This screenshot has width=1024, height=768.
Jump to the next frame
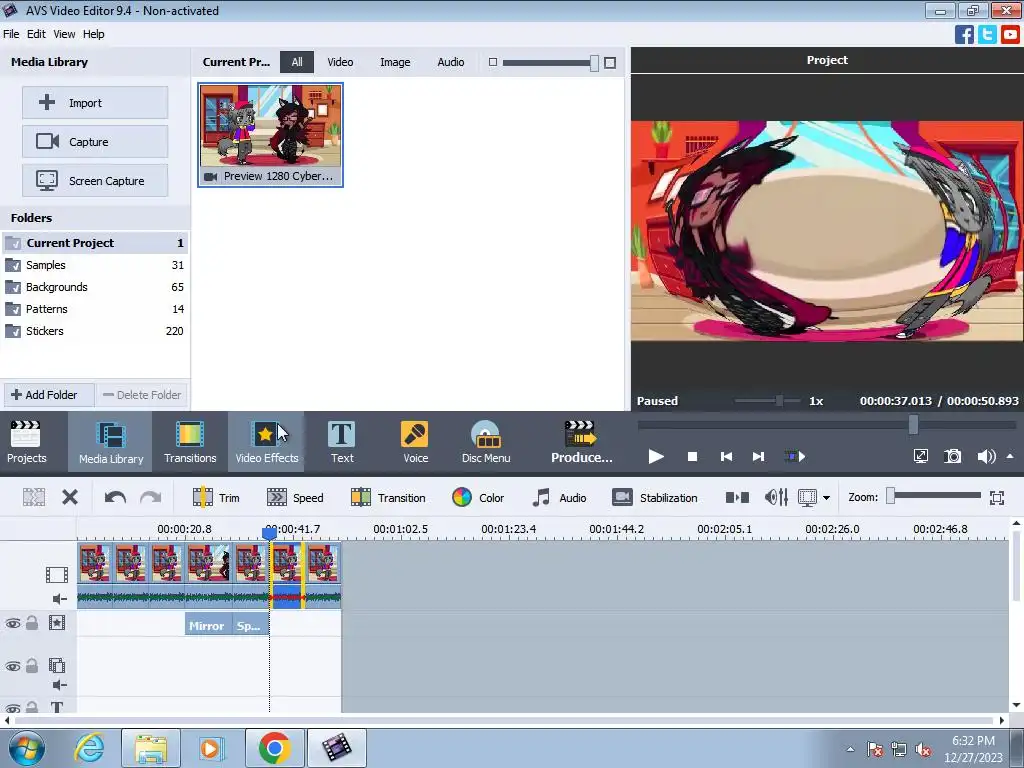point(758,456)
